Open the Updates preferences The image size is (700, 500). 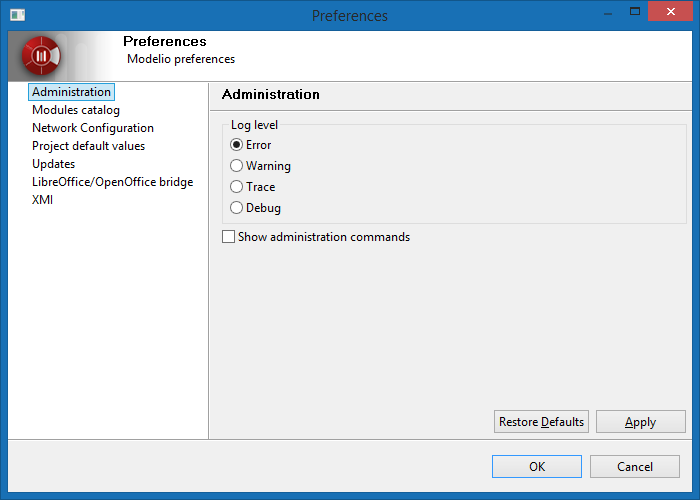(x=53, y=164)
